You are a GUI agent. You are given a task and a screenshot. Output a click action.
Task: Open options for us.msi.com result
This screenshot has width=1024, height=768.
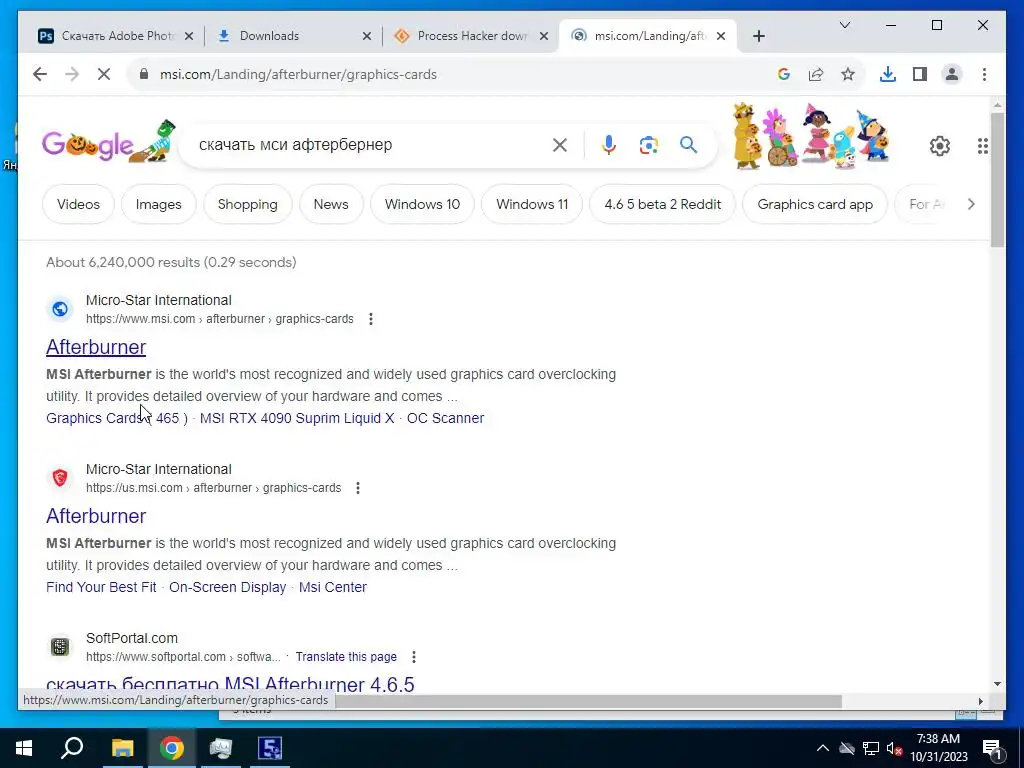[358, 488]
